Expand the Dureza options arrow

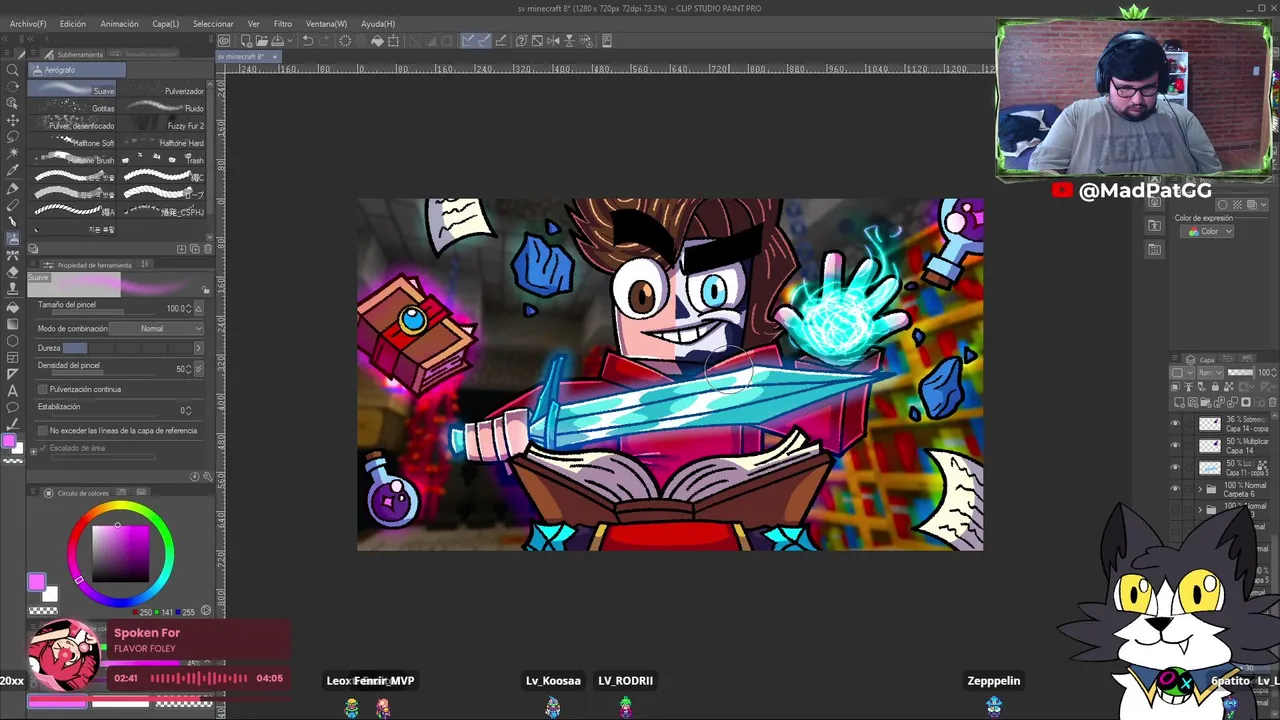tap(197, 348)
